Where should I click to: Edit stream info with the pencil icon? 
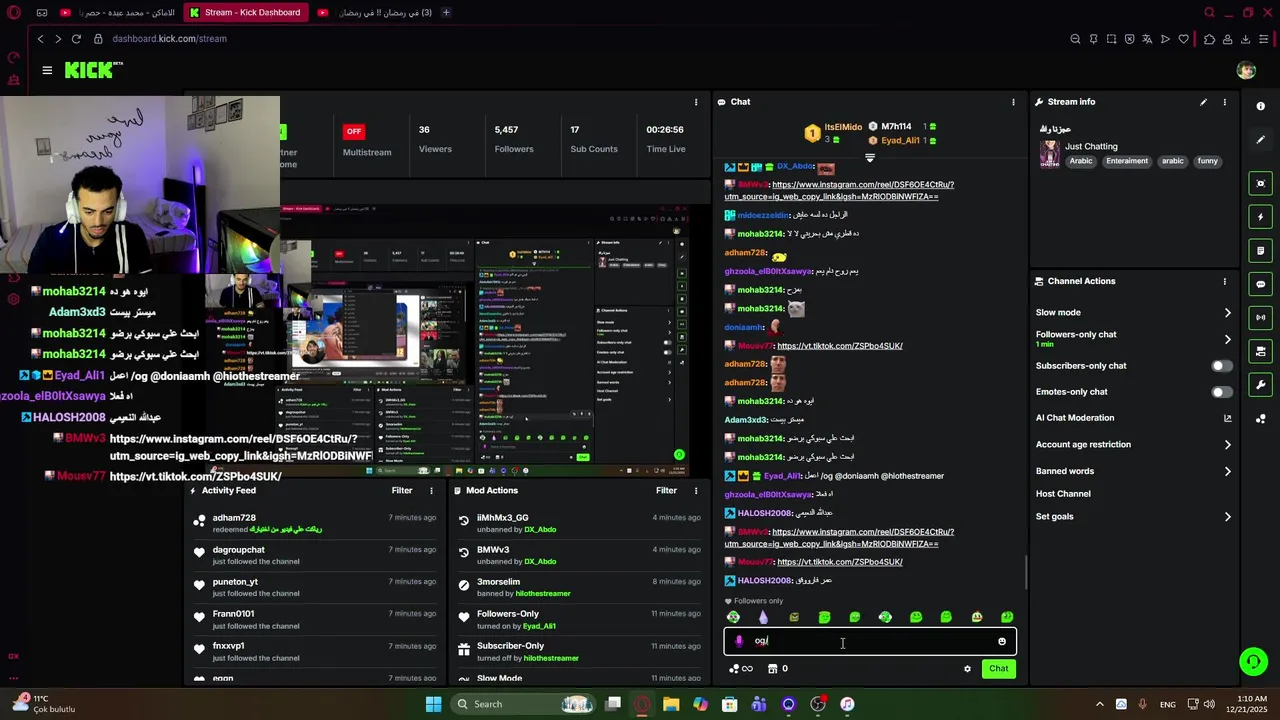tap(1203, 102)
